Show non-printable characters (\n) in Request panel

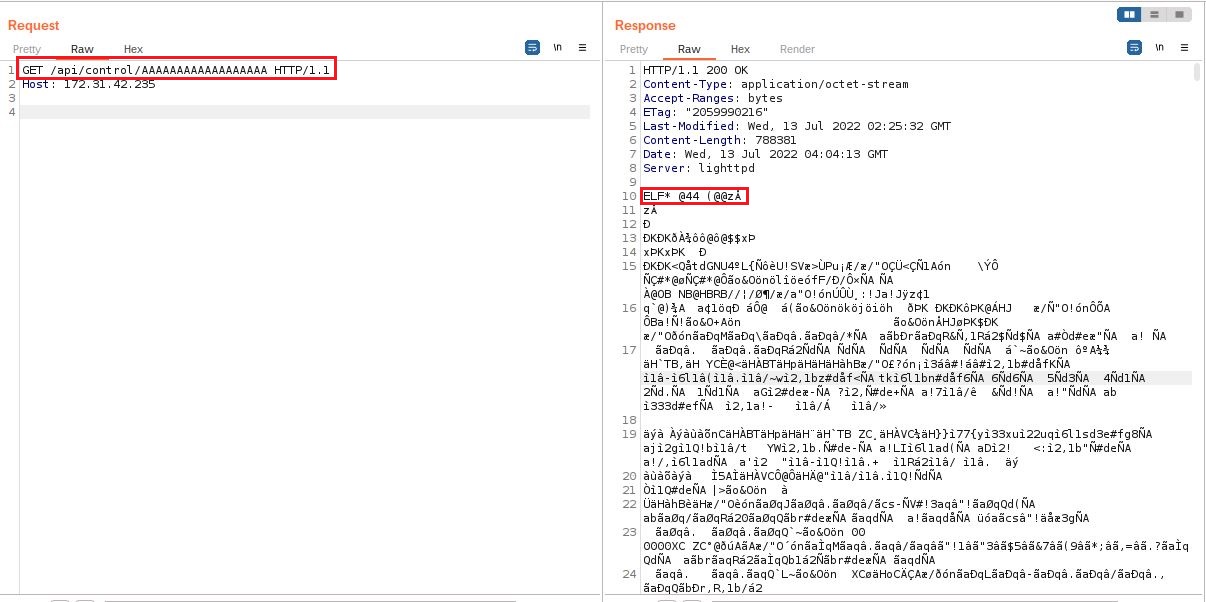557,48
